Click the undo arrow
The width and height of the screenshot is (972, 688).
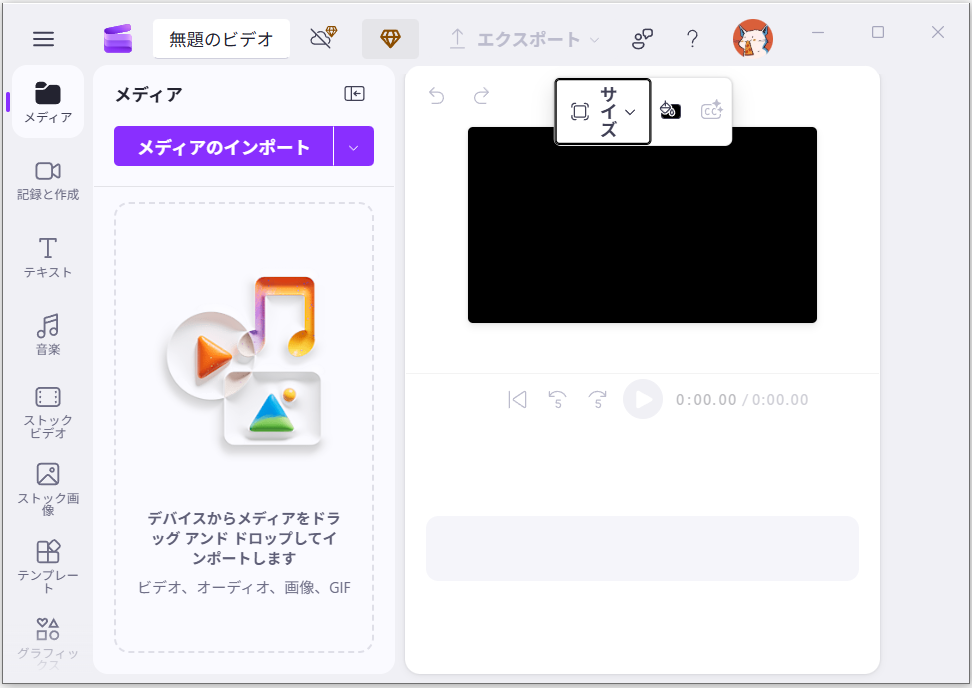pos(436,95)
